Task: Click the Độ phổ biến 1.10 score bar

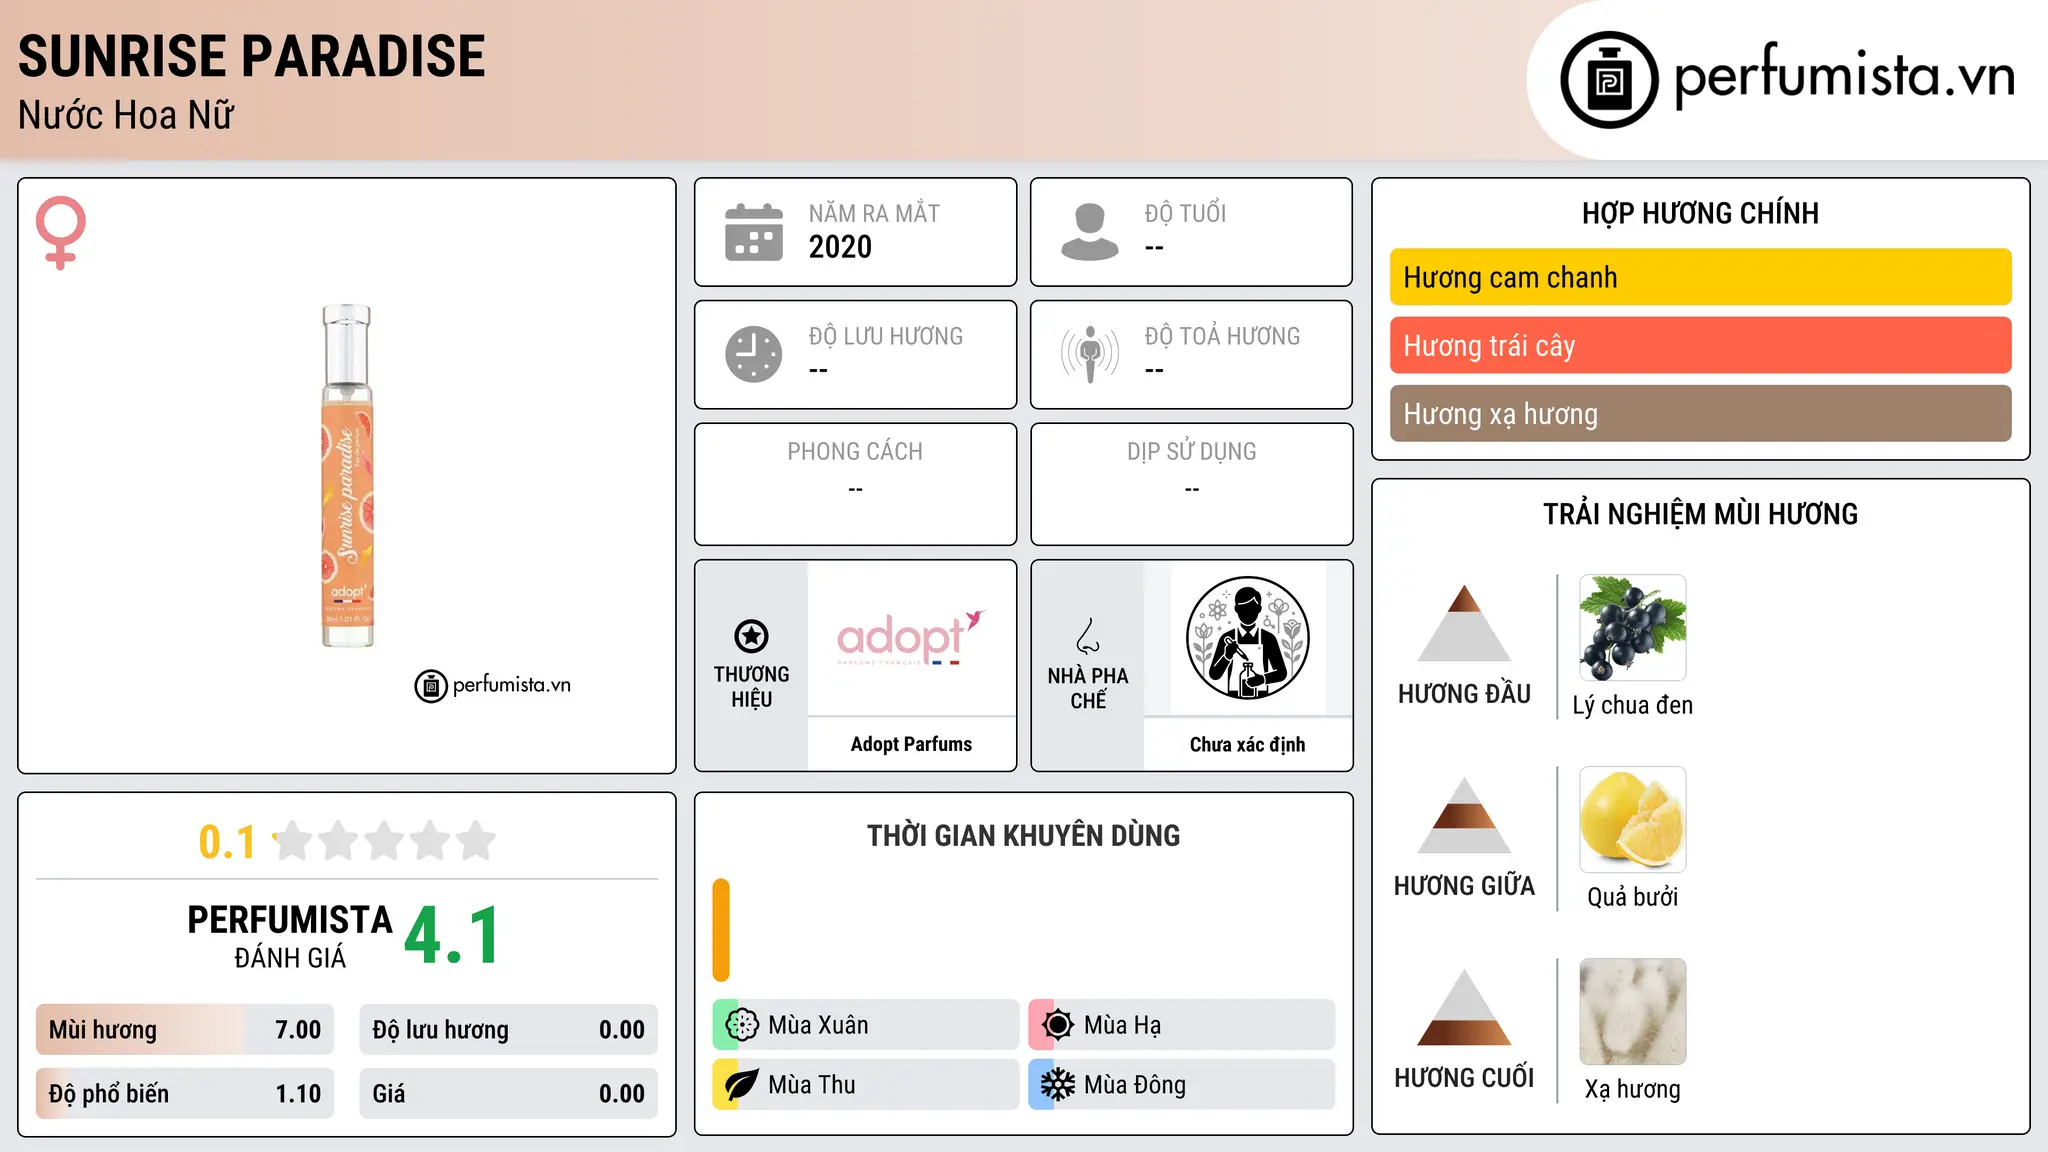Action: point(185,1094)
